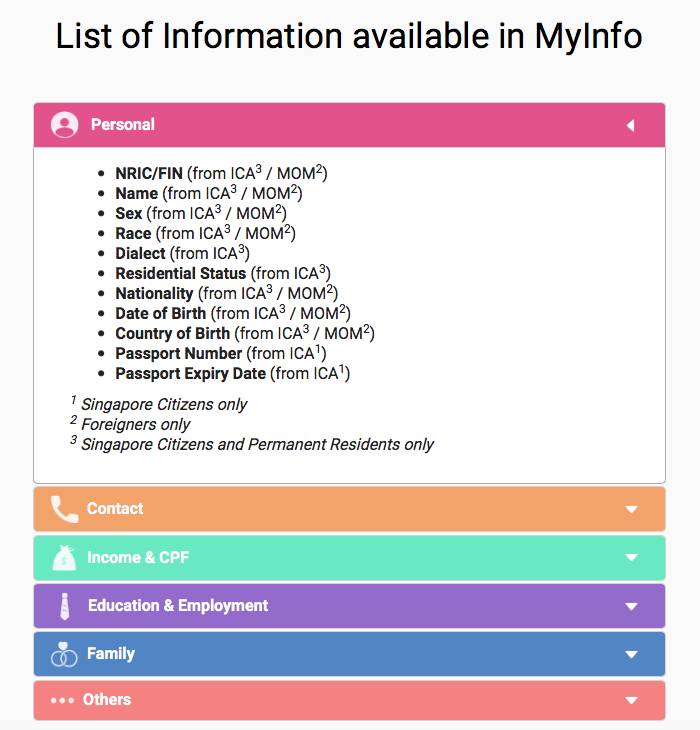Viewport: 700px width, 730px height.
Task: Click the Contact phone handset icon
Action: (x=65, y=509)
